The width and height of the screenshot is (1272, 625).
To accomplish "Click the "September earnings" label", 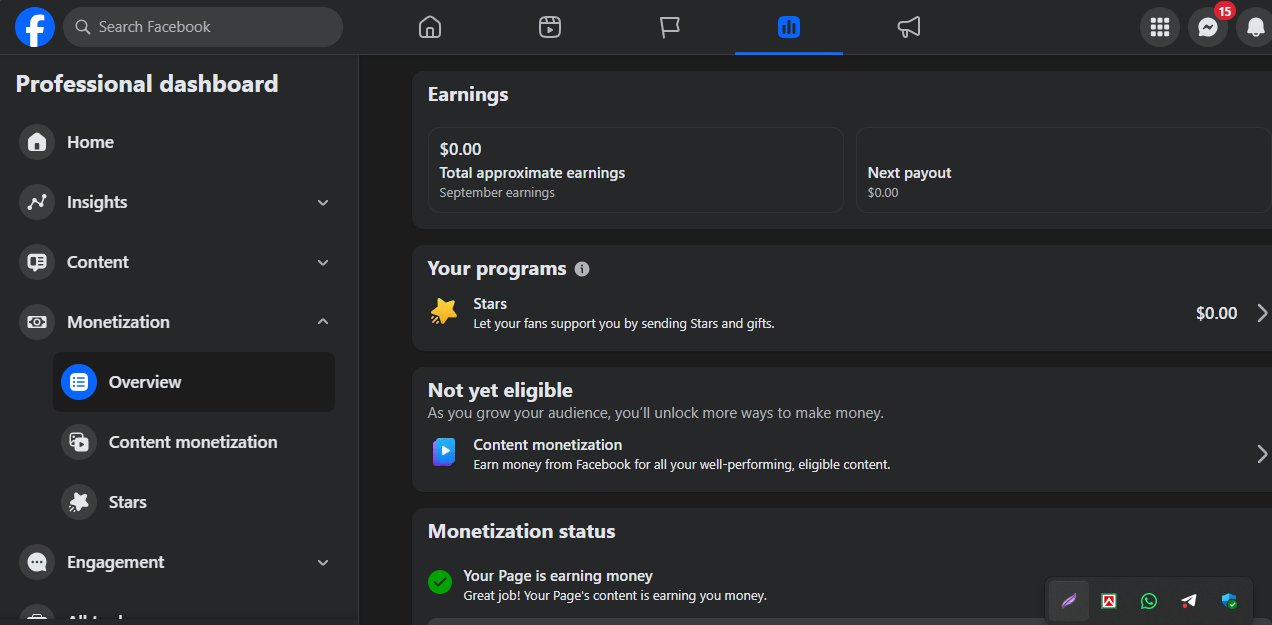I will click(497, 193).
